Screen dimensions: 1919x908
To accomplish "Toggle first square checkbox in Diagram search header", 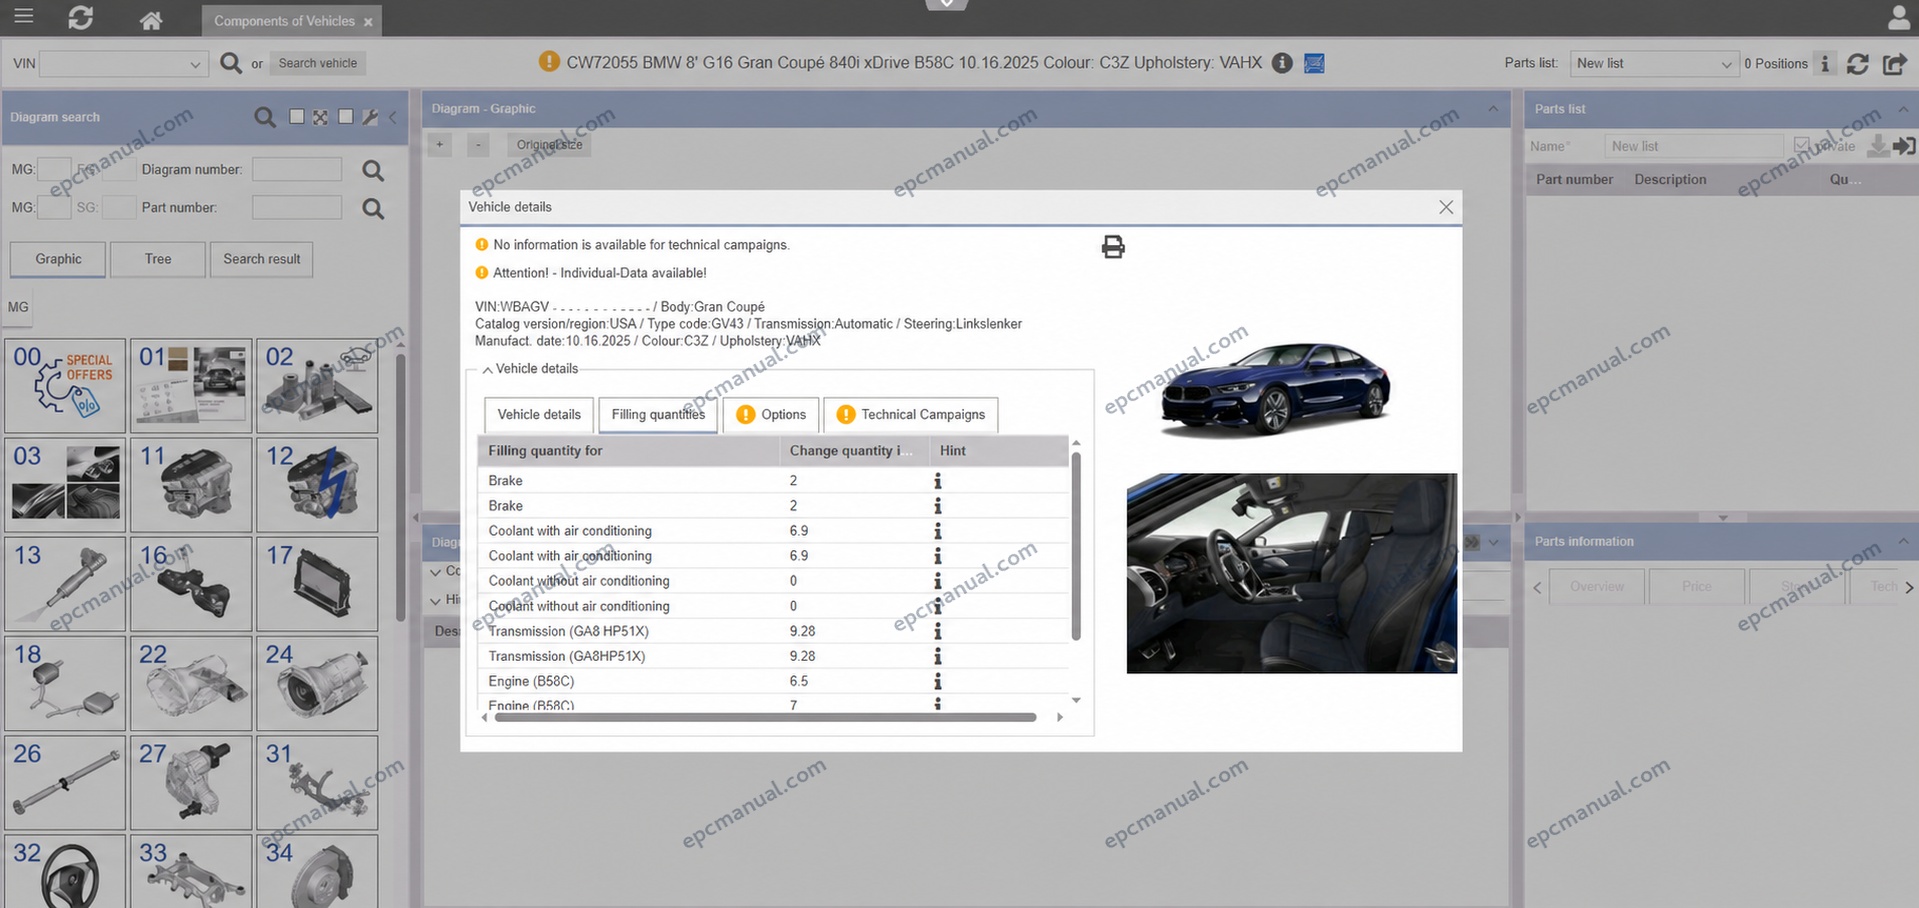I will [296, 117].
